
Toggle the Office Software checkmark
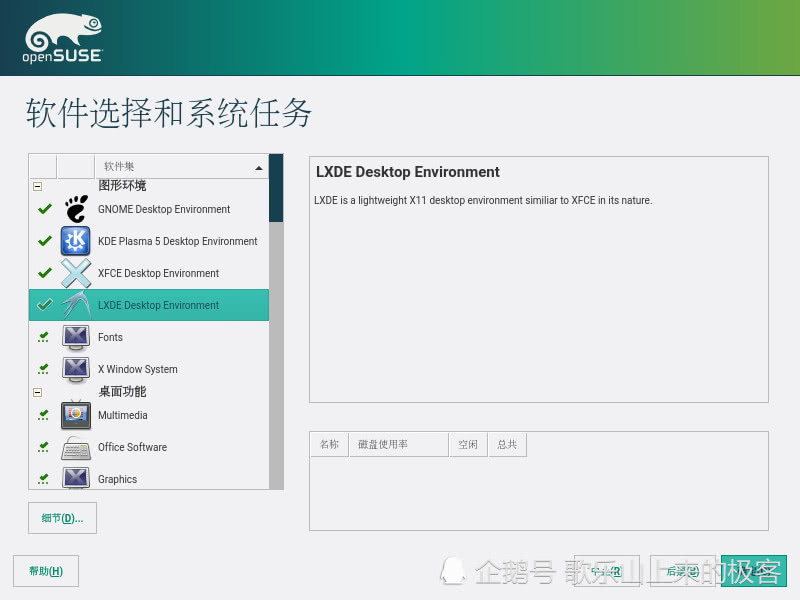(44, 447)
